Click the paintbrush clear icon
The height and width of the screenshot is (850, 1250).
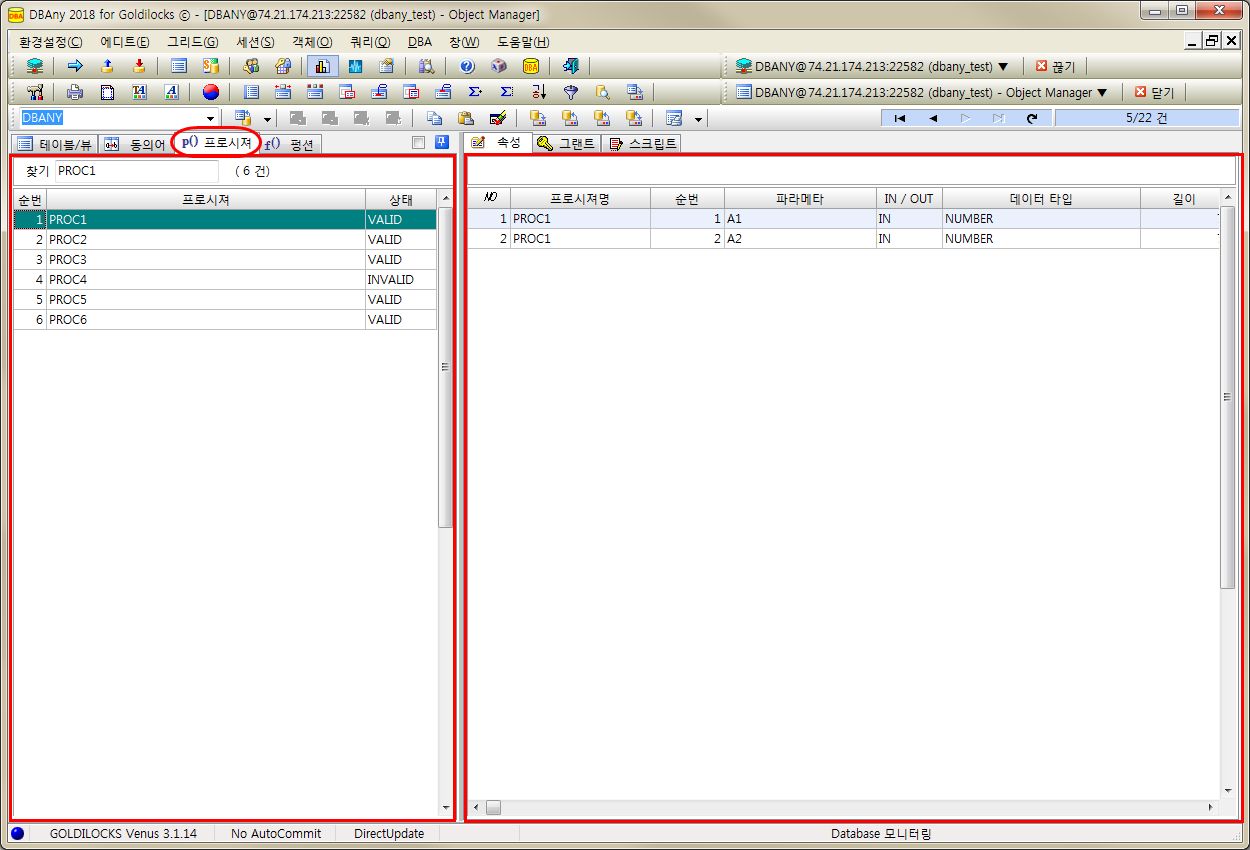[x=497, y=118]
